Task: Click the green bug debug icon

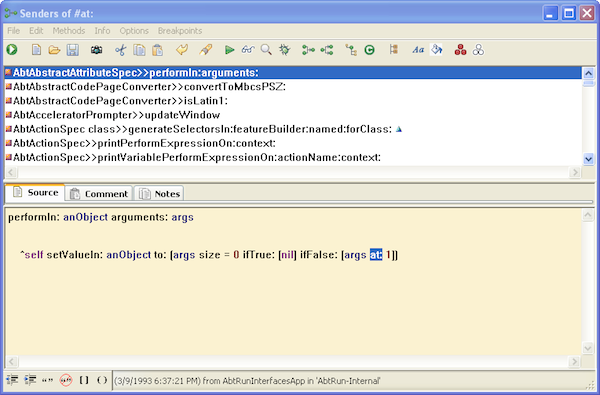Action: [285, 50]
